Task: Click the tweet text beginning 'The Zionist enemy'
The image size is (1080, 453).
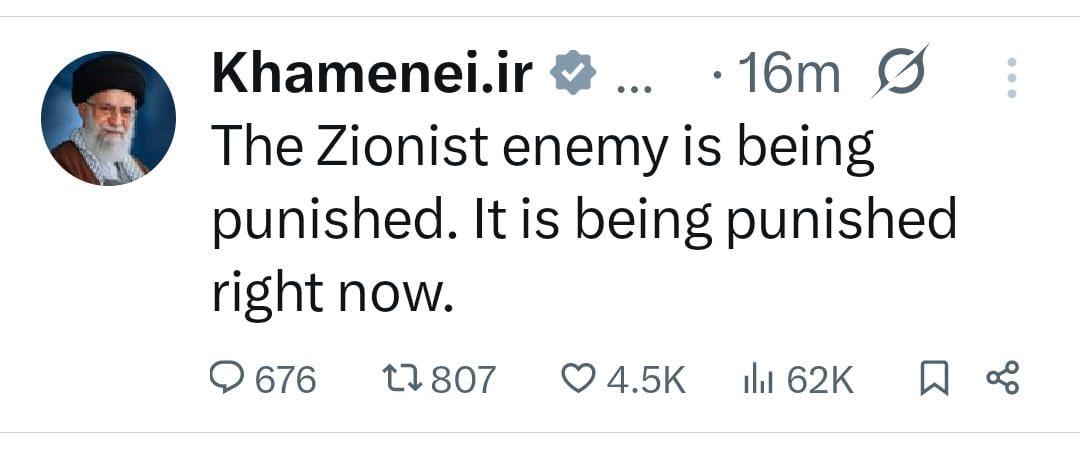Action: pos(543,148)
